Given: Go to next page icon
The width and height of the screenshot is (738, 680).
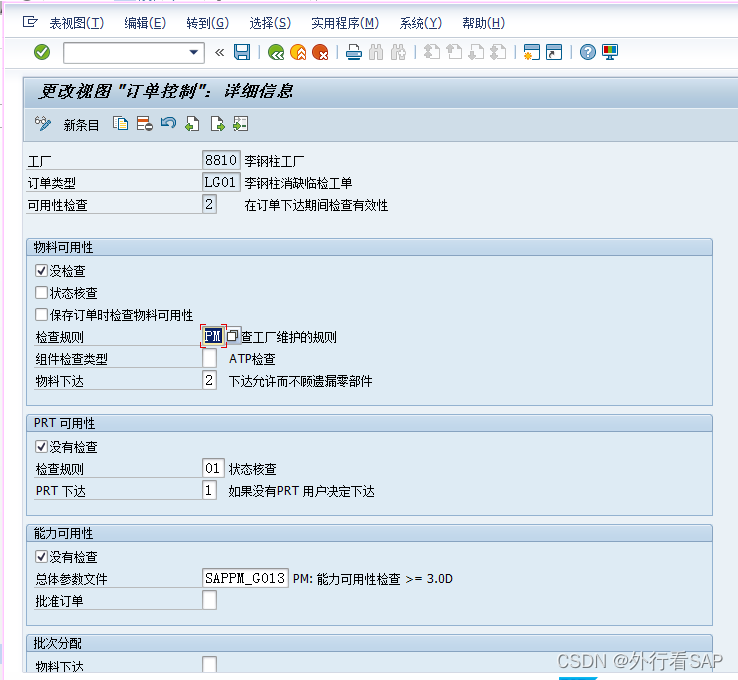Looking at the screenshot, I should 476,52.
